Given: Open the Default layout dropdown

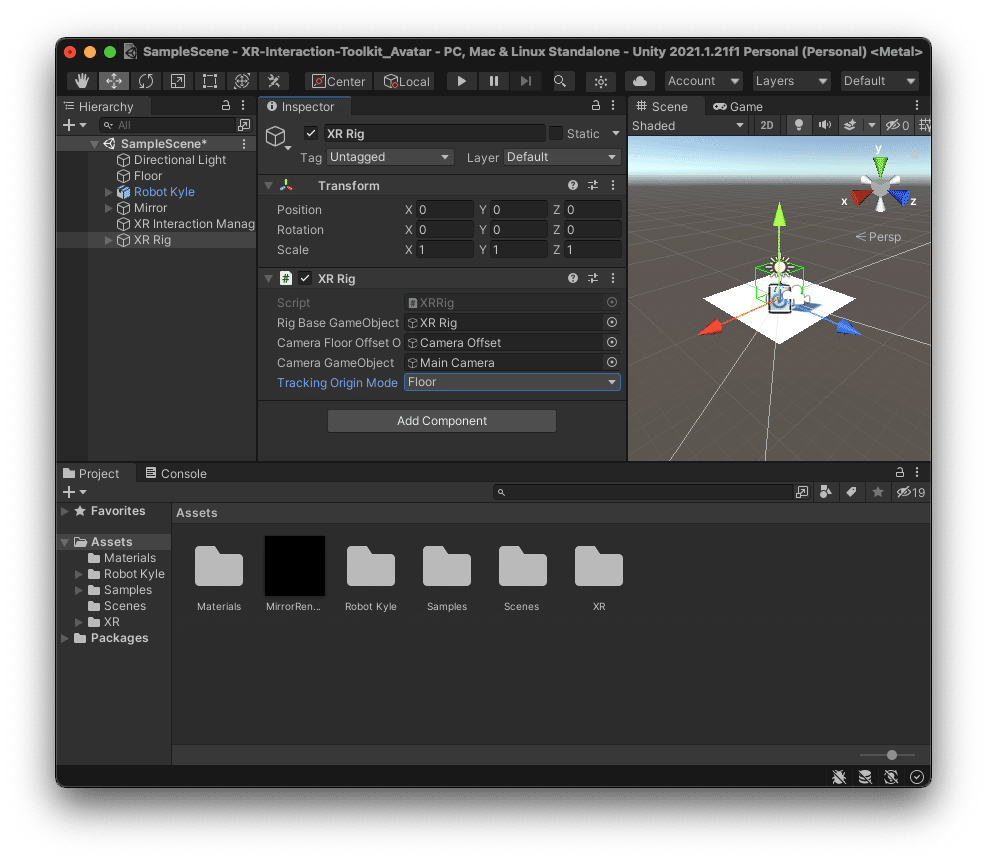Looking at the screenshot, I should tap(879, 81).
